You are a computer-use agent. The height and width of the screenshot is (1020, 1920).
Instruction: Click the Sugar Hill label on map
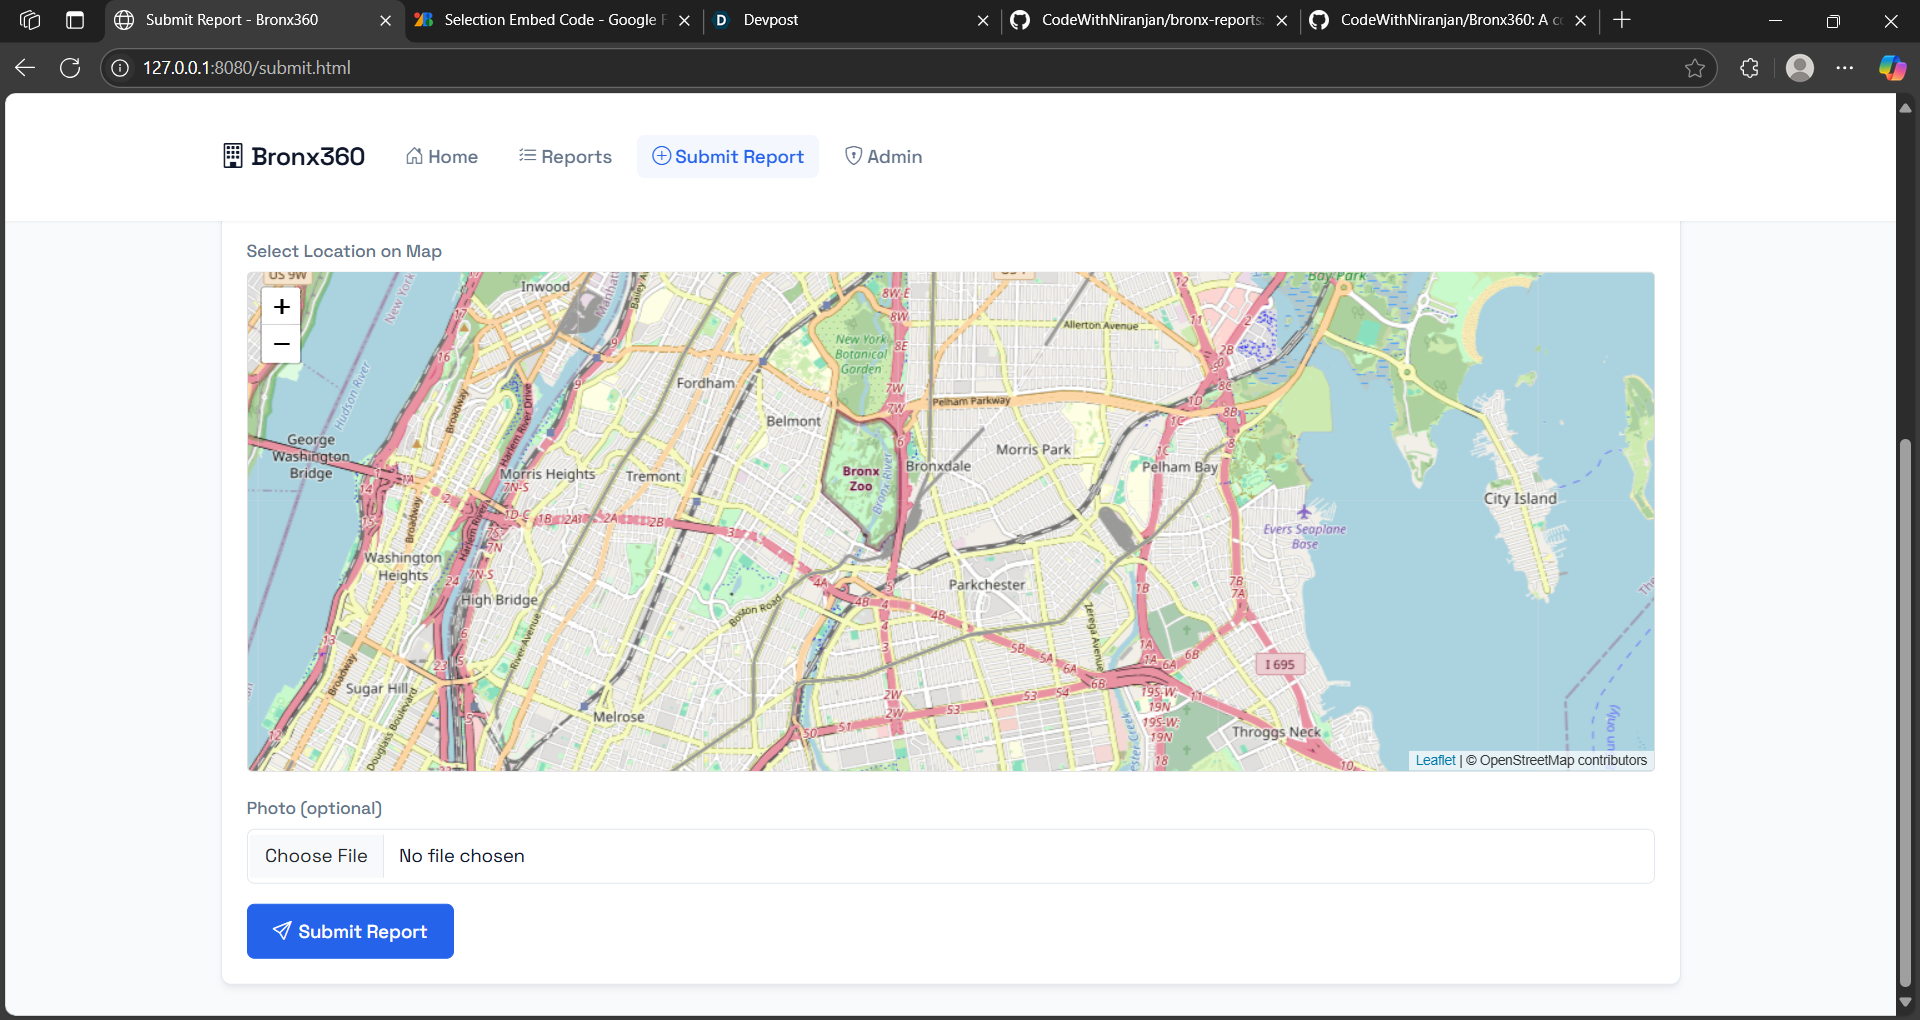377,688
